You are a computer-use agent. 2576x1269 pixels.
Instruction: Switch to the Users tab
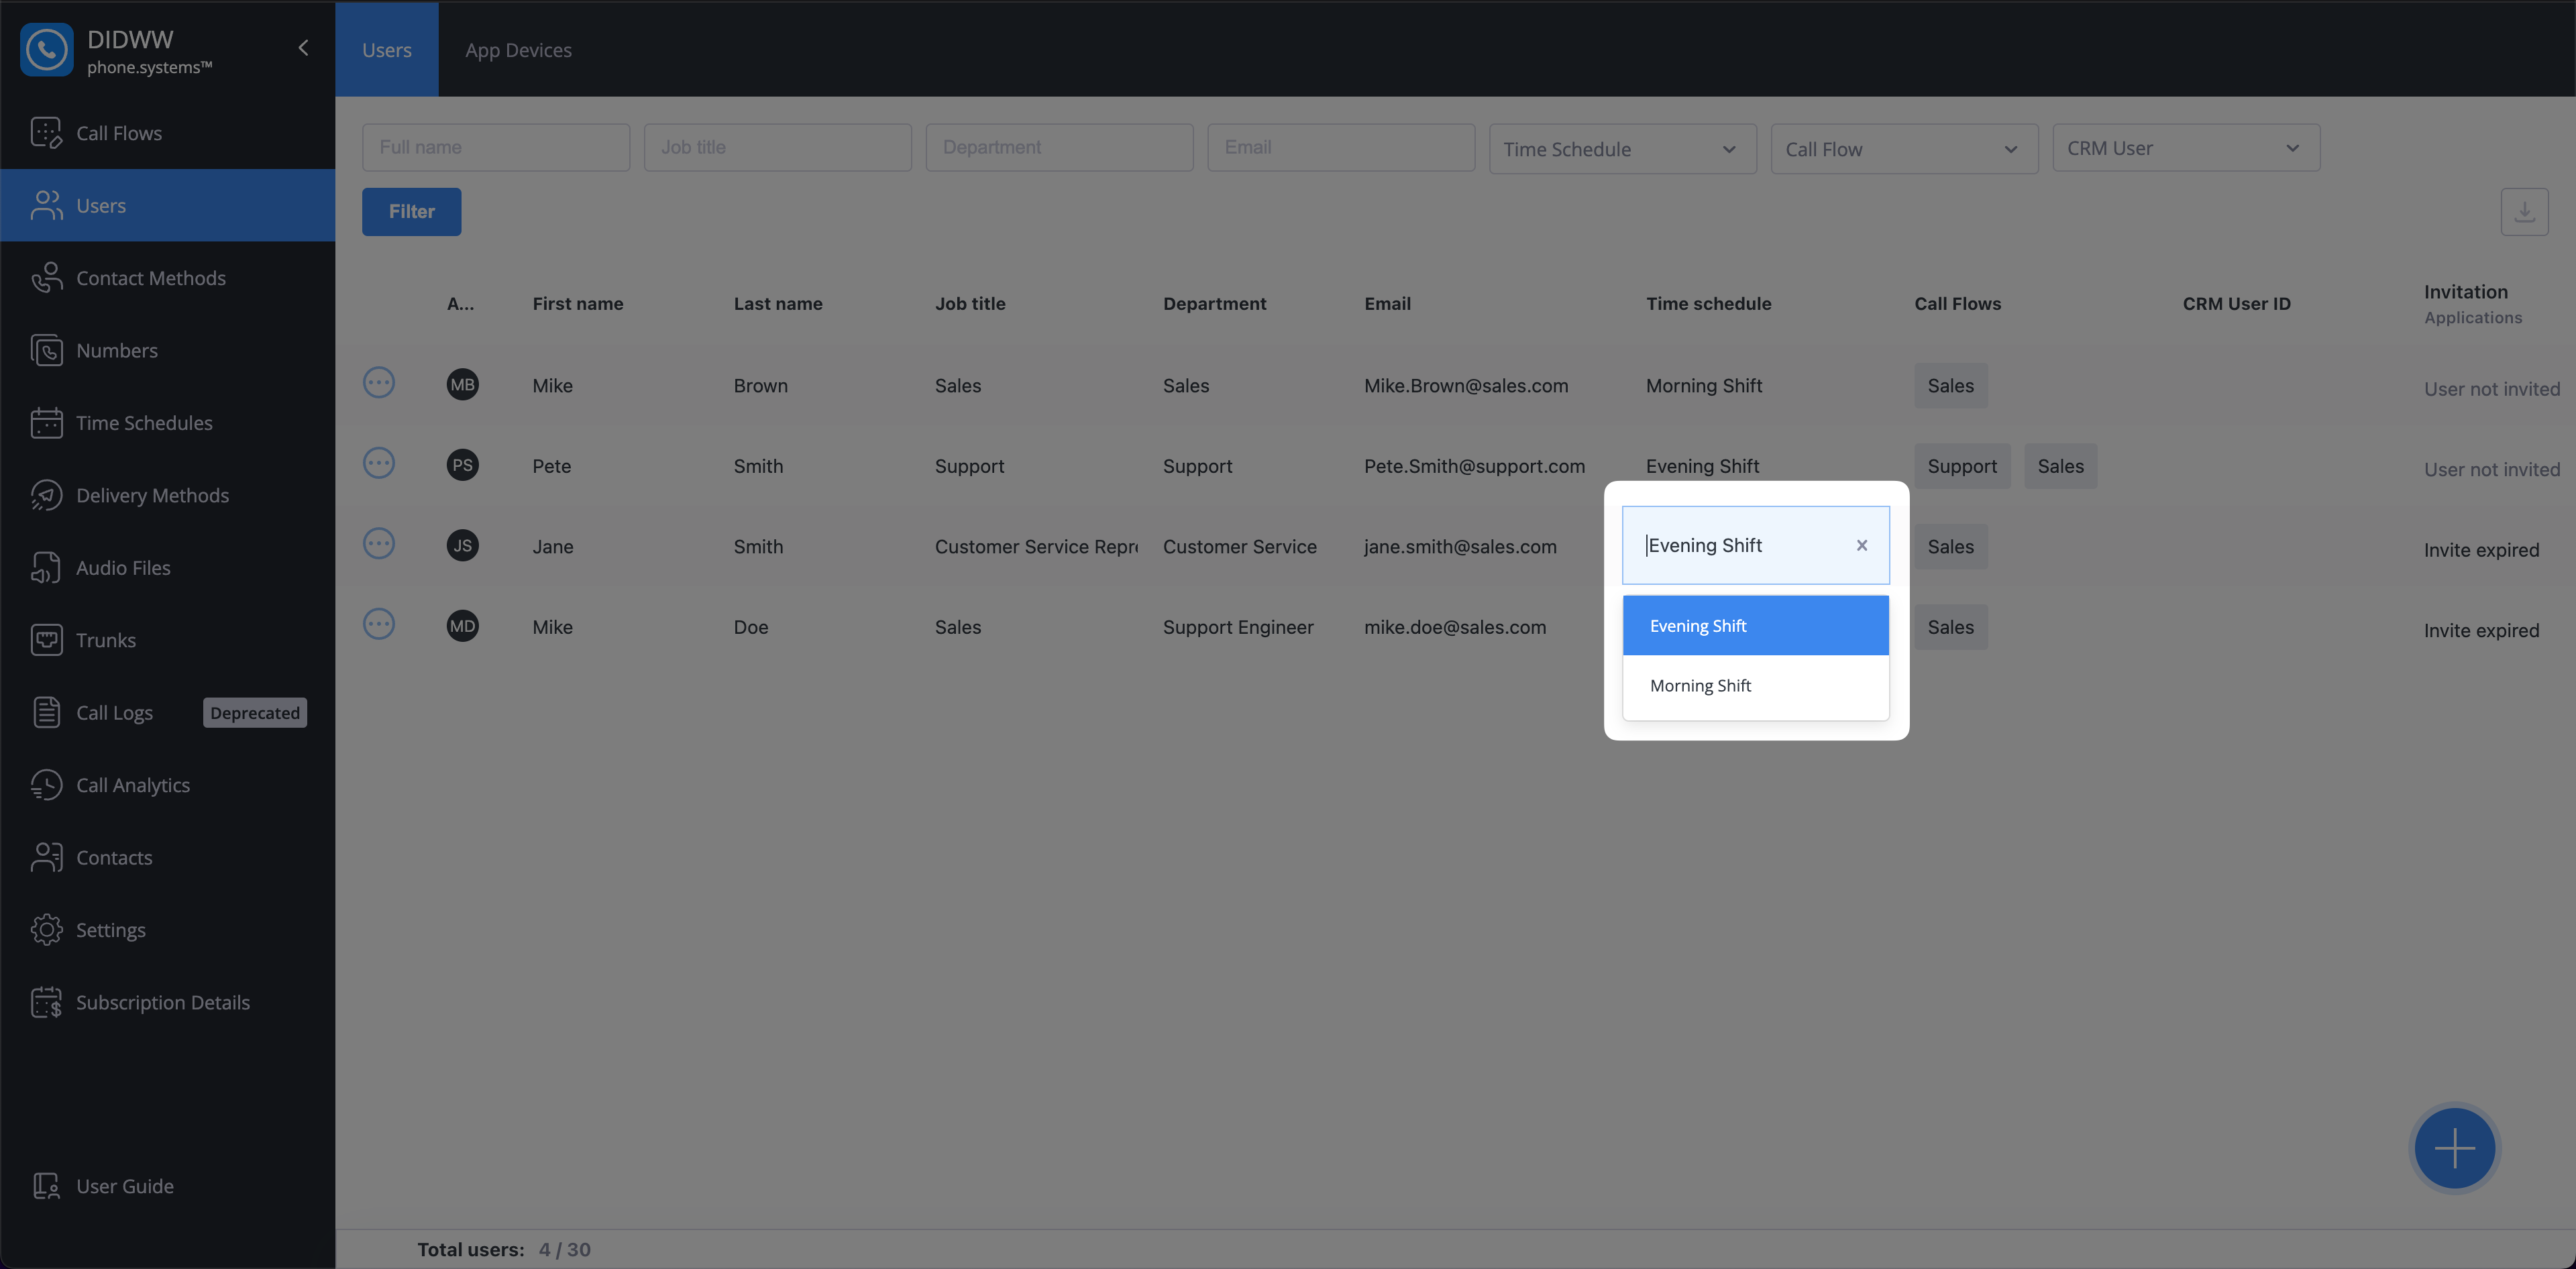click(386, 50)
